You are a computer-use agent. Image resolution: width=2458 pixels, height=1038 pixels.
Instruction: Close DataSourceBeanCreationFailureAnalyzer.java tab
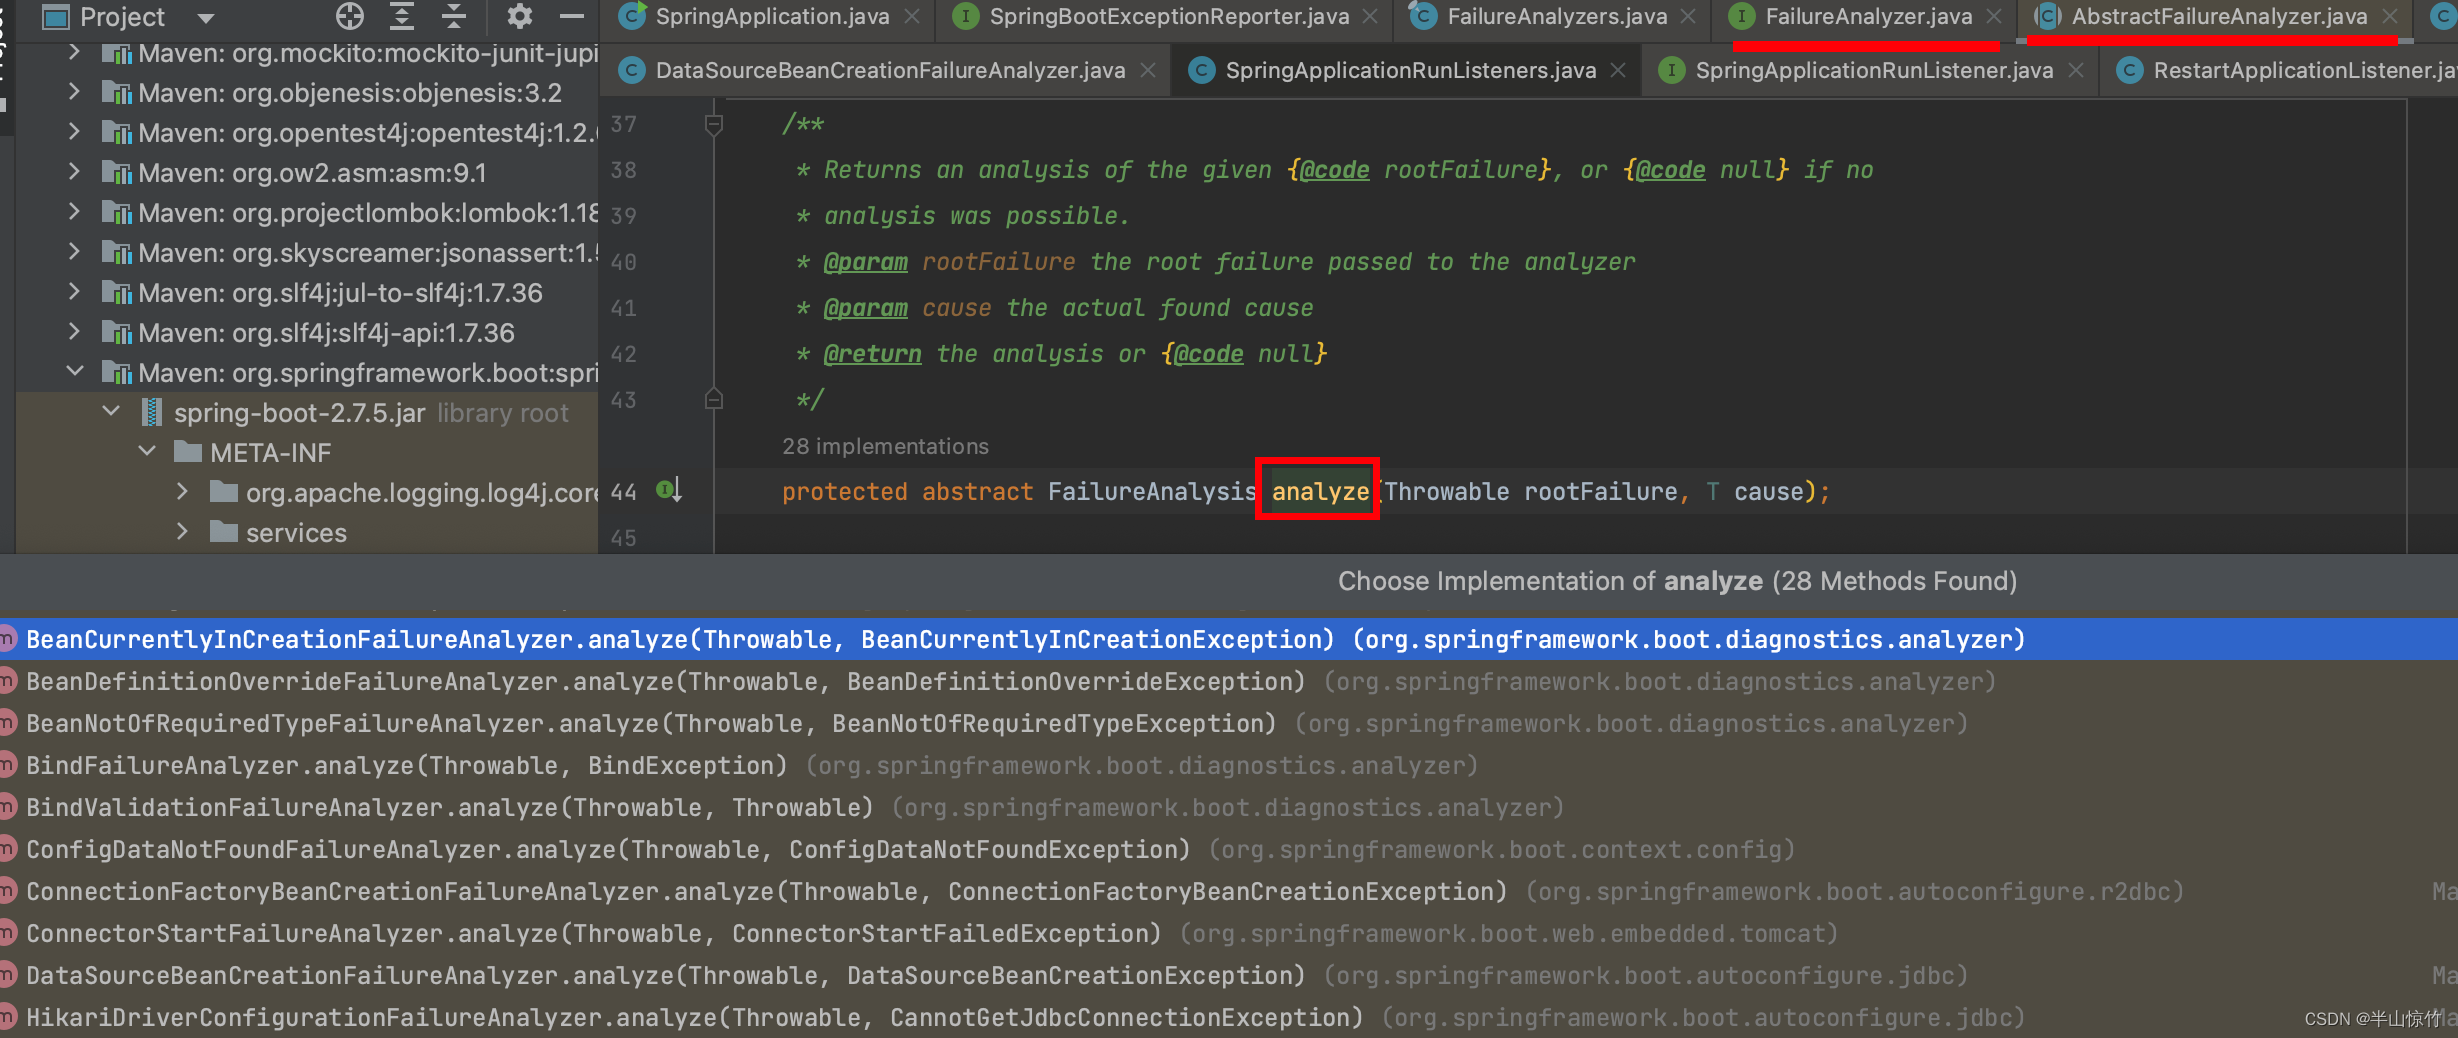coord(1148,71)
